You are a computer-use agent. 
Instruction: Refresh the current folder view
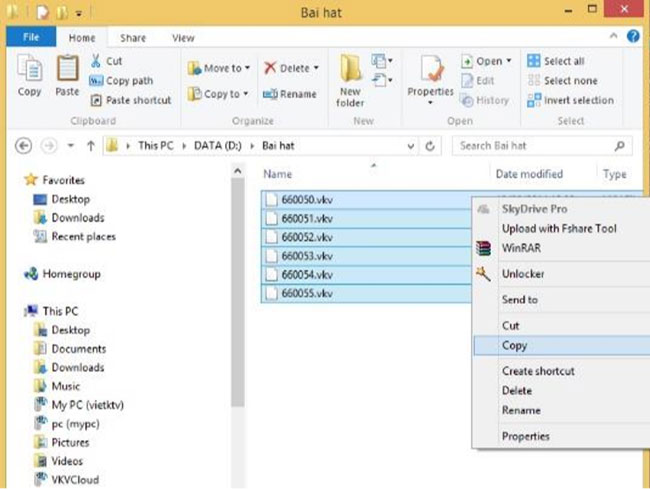pos(431,146)
